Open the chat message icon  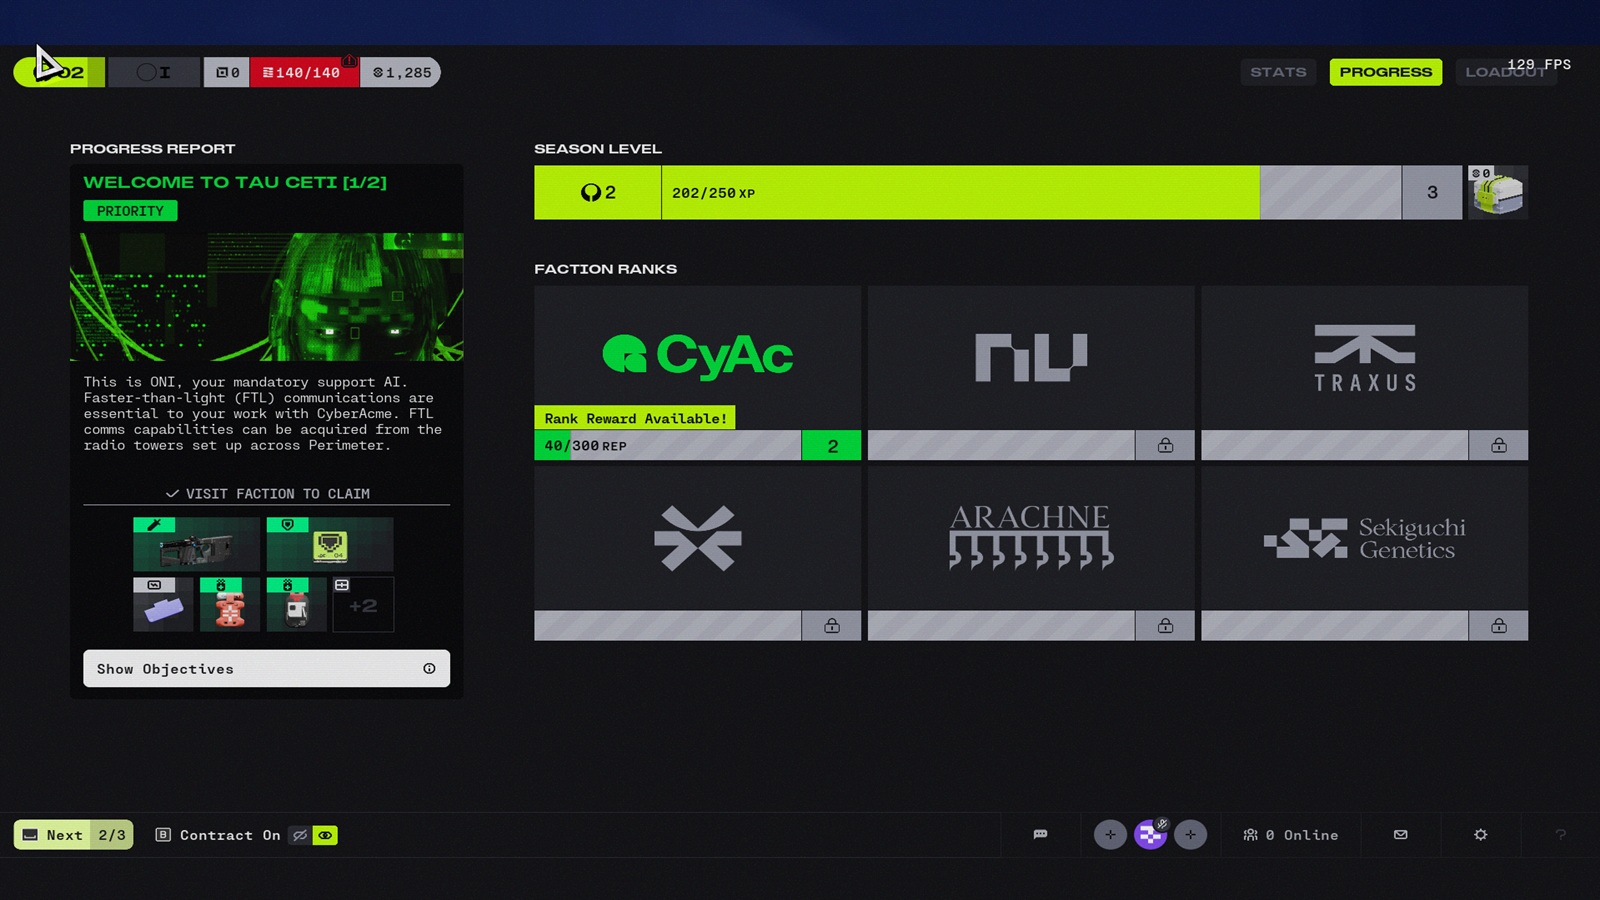1040,834
